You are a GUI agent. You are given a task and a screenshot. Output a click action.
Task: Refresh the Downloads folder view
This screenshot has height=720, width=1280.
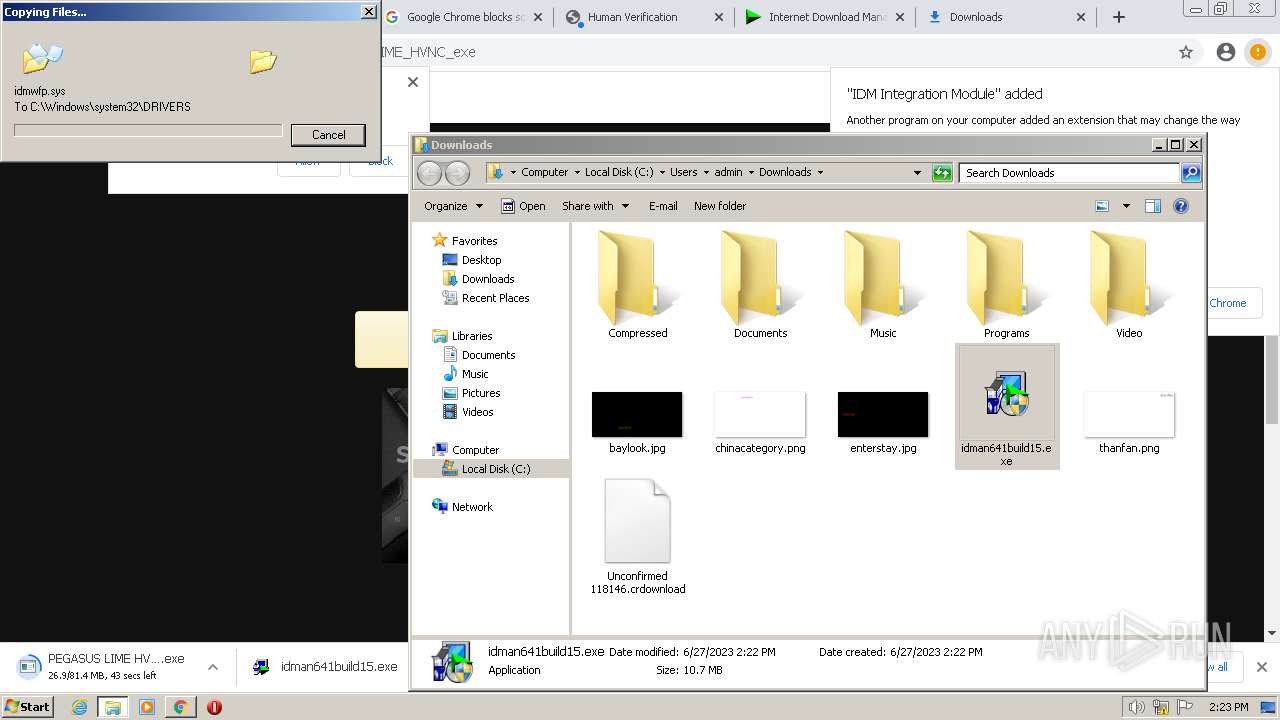click(x=942, y=173)
